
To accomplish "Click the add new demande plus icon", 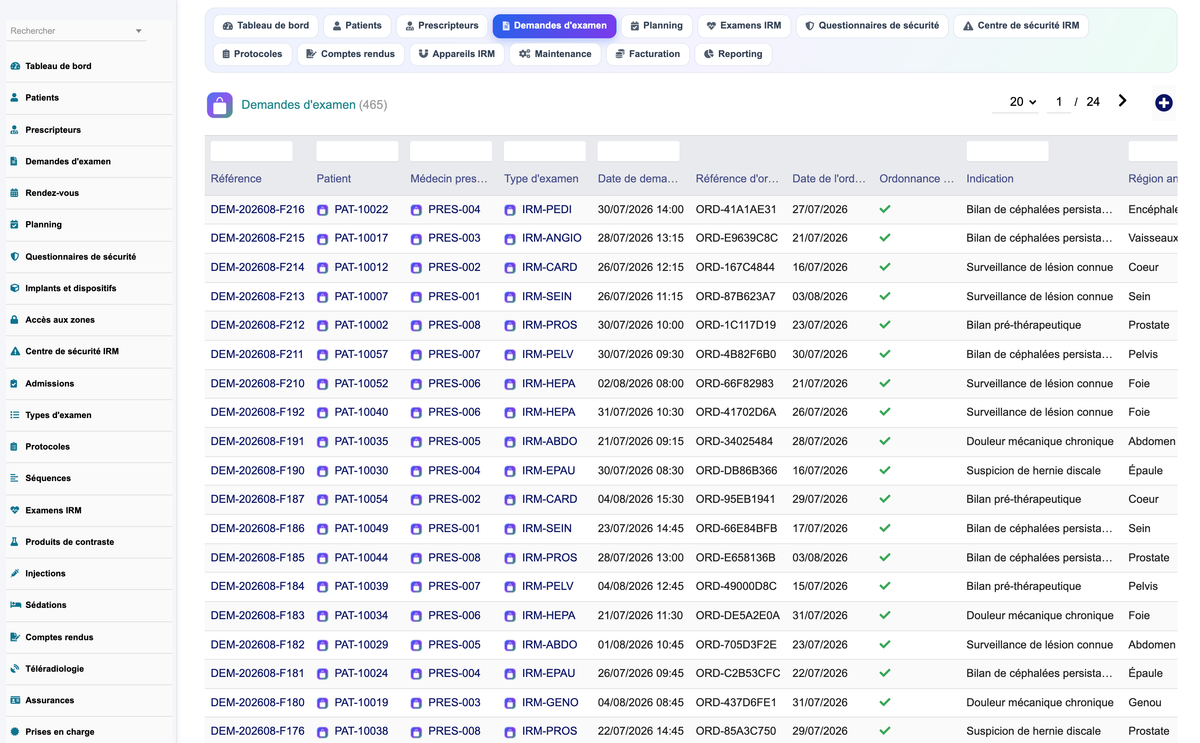I will tap(1163, 103).
